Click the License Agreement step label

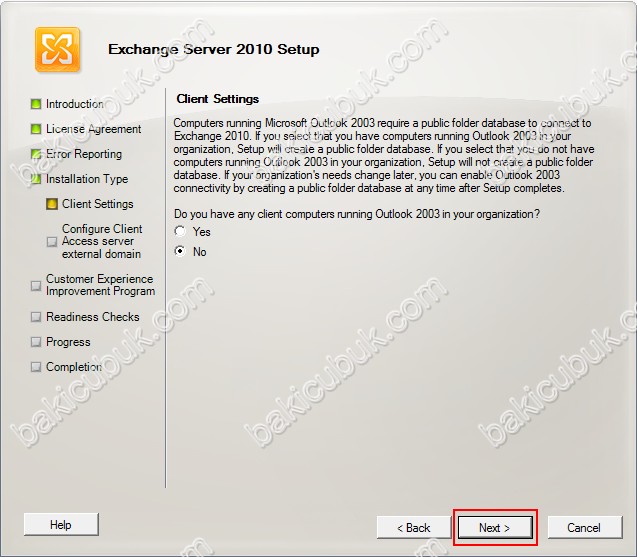[x=93, y=129]
